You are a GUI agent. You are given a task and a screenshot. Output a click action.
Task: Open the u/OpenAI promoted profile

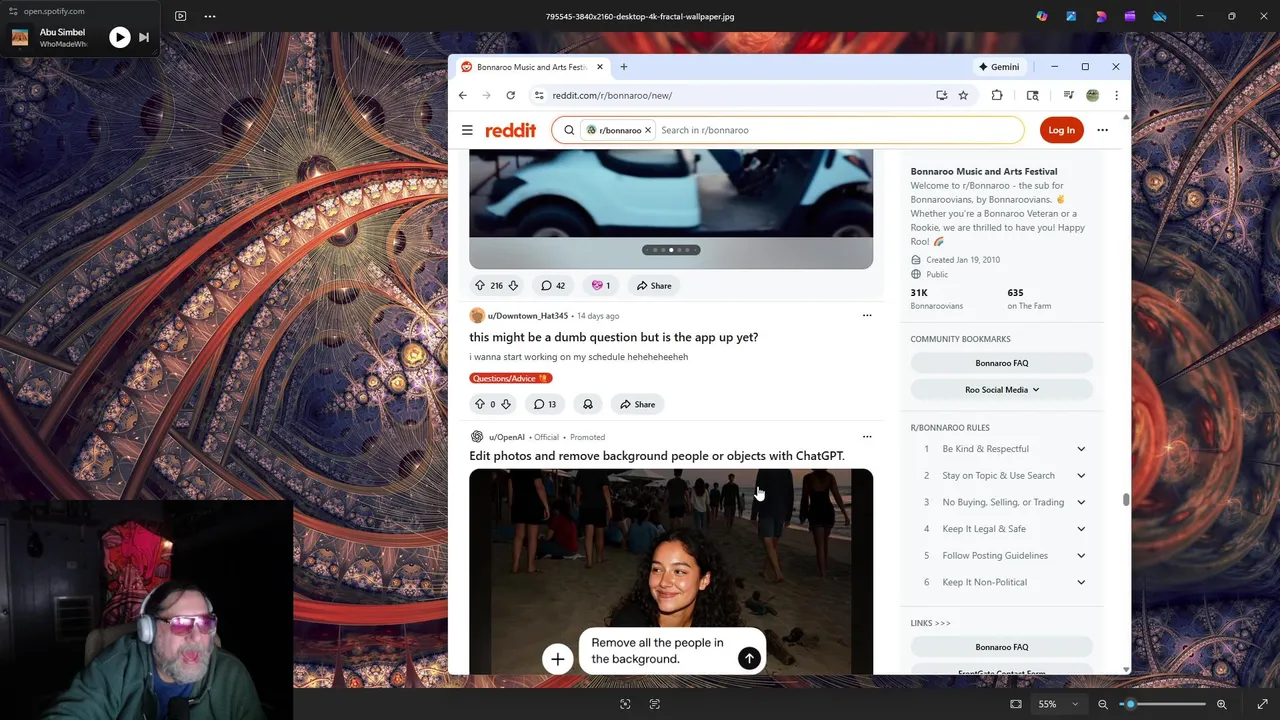(506, 437)
